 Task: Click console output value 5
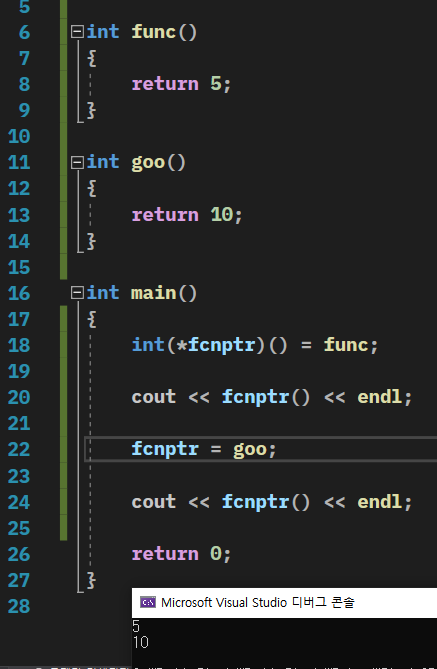click(136, 626)
